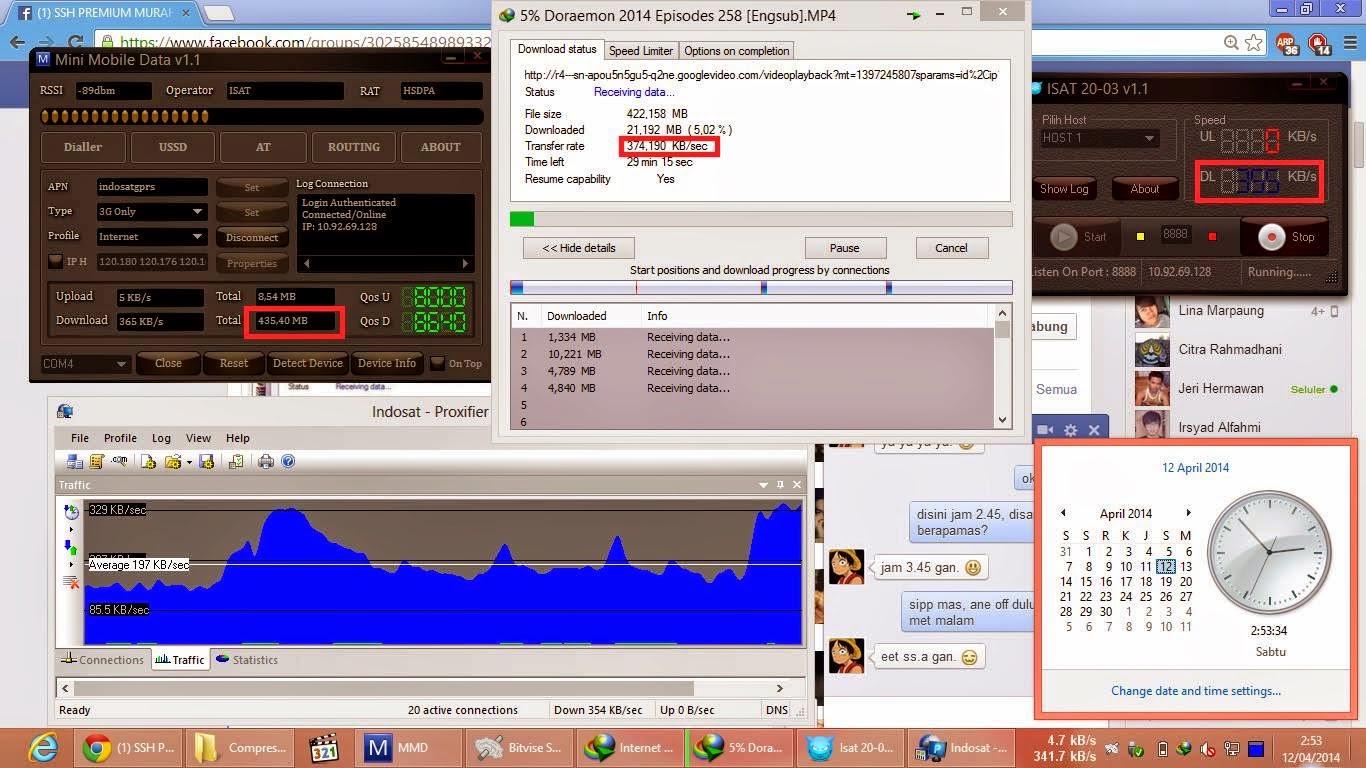Click Change date and time settings link

(x=1196, y=691)
